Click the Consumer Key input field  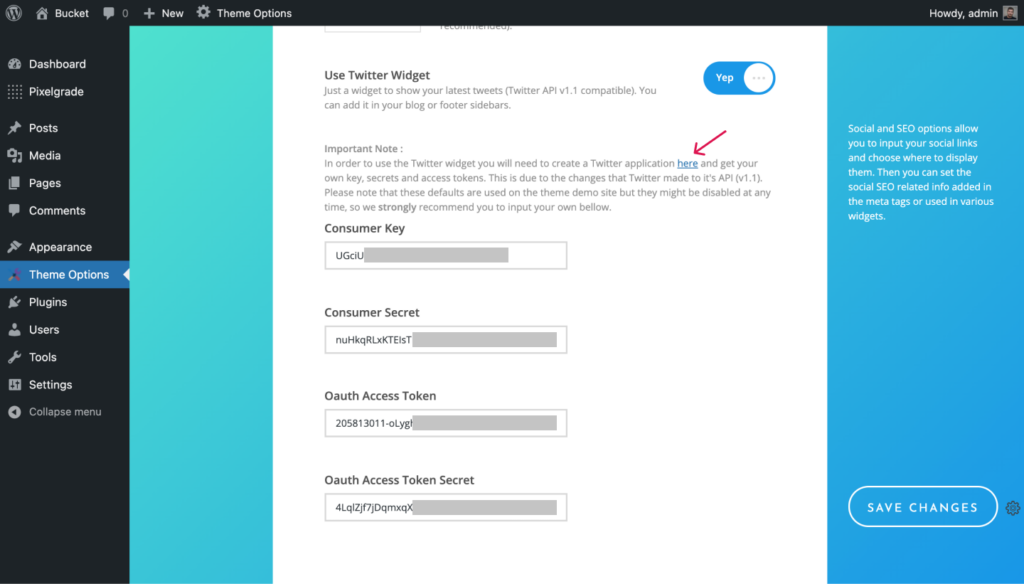pos(445,255)
